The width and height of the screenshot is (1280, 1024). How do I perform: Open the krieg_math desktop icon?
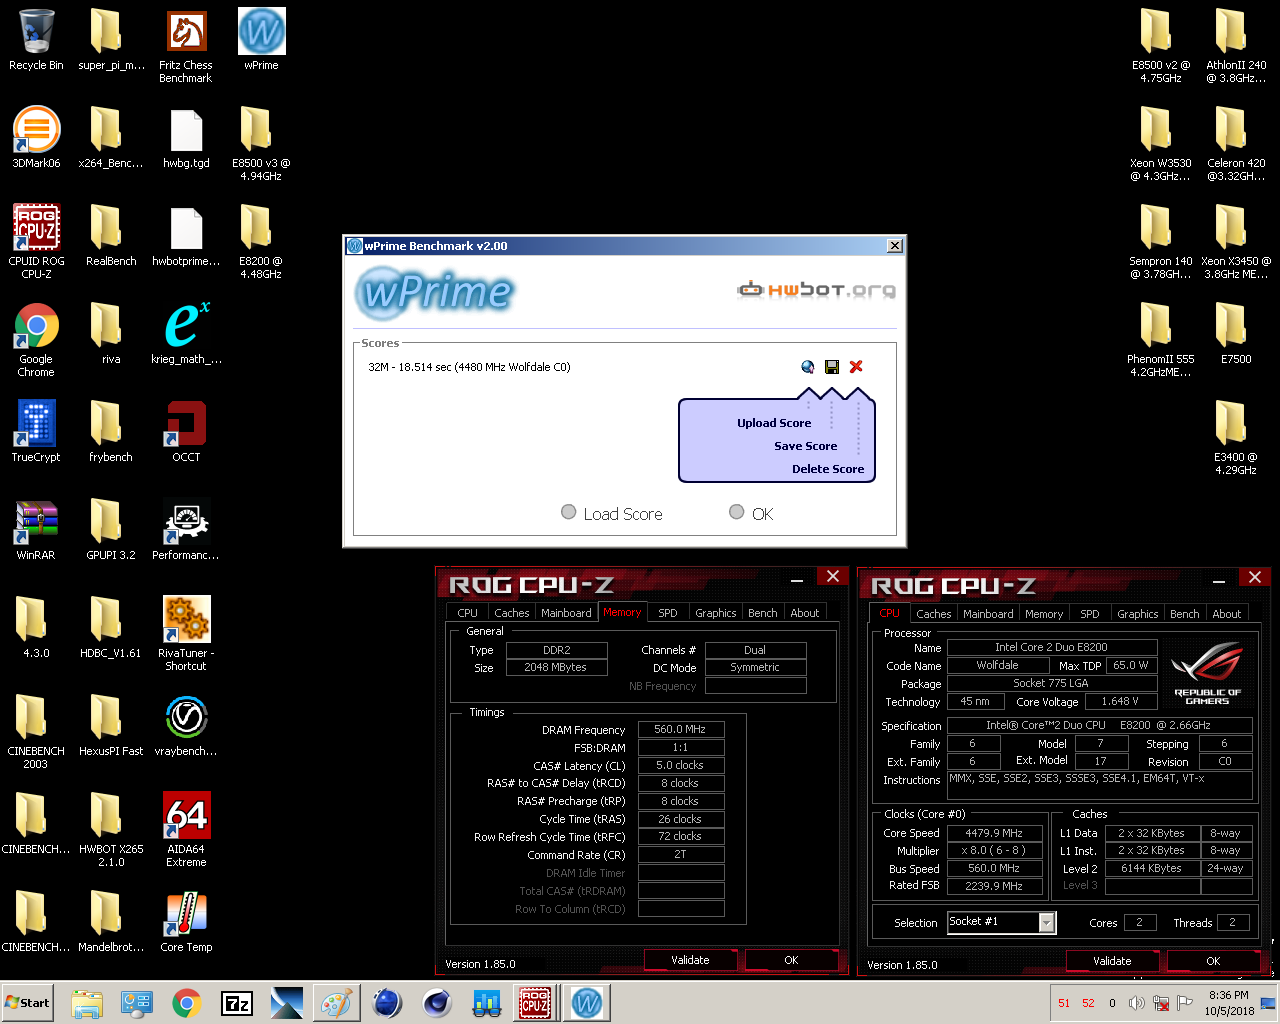pos(186,333)
